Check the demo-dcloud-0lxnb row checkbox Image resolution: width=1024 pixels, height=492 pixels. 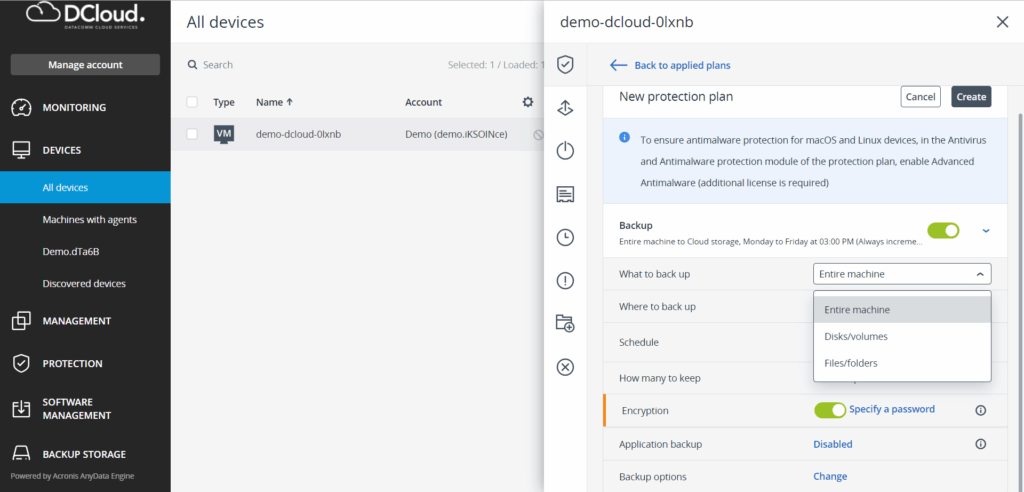[192, 134]
